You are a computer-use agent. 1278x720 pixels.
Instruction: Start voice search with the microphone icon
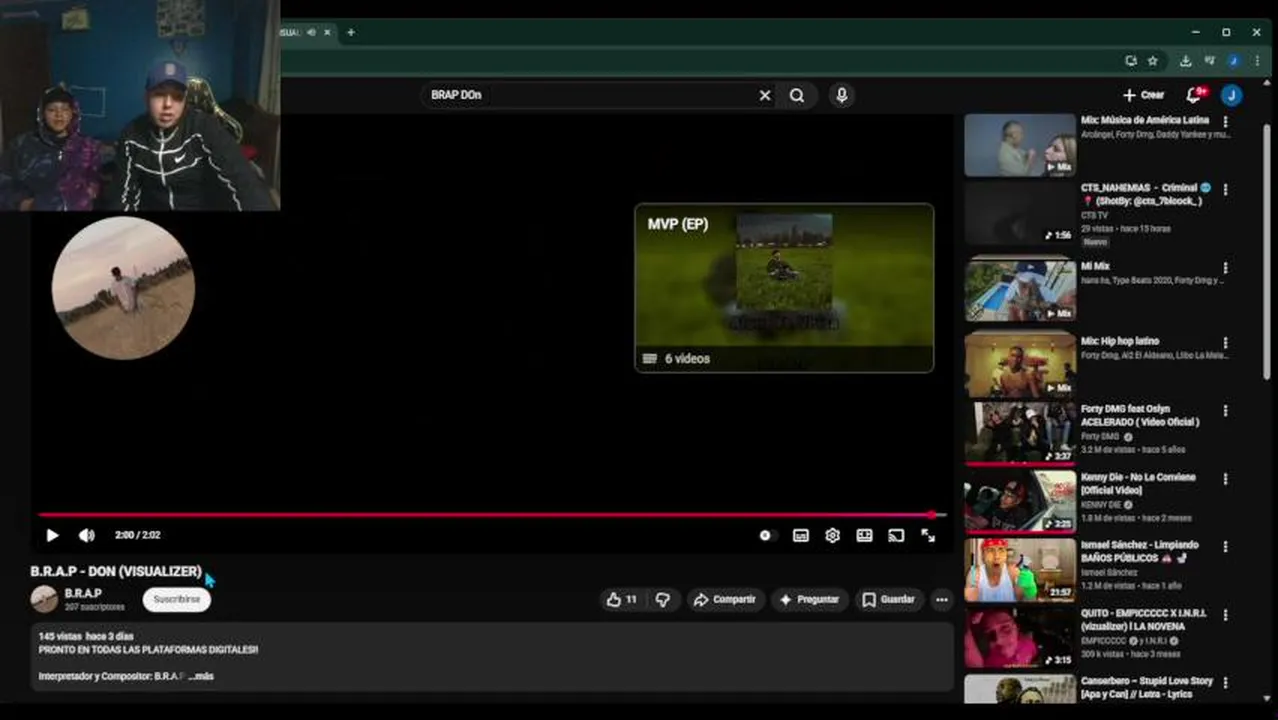(x=842, y=95)
